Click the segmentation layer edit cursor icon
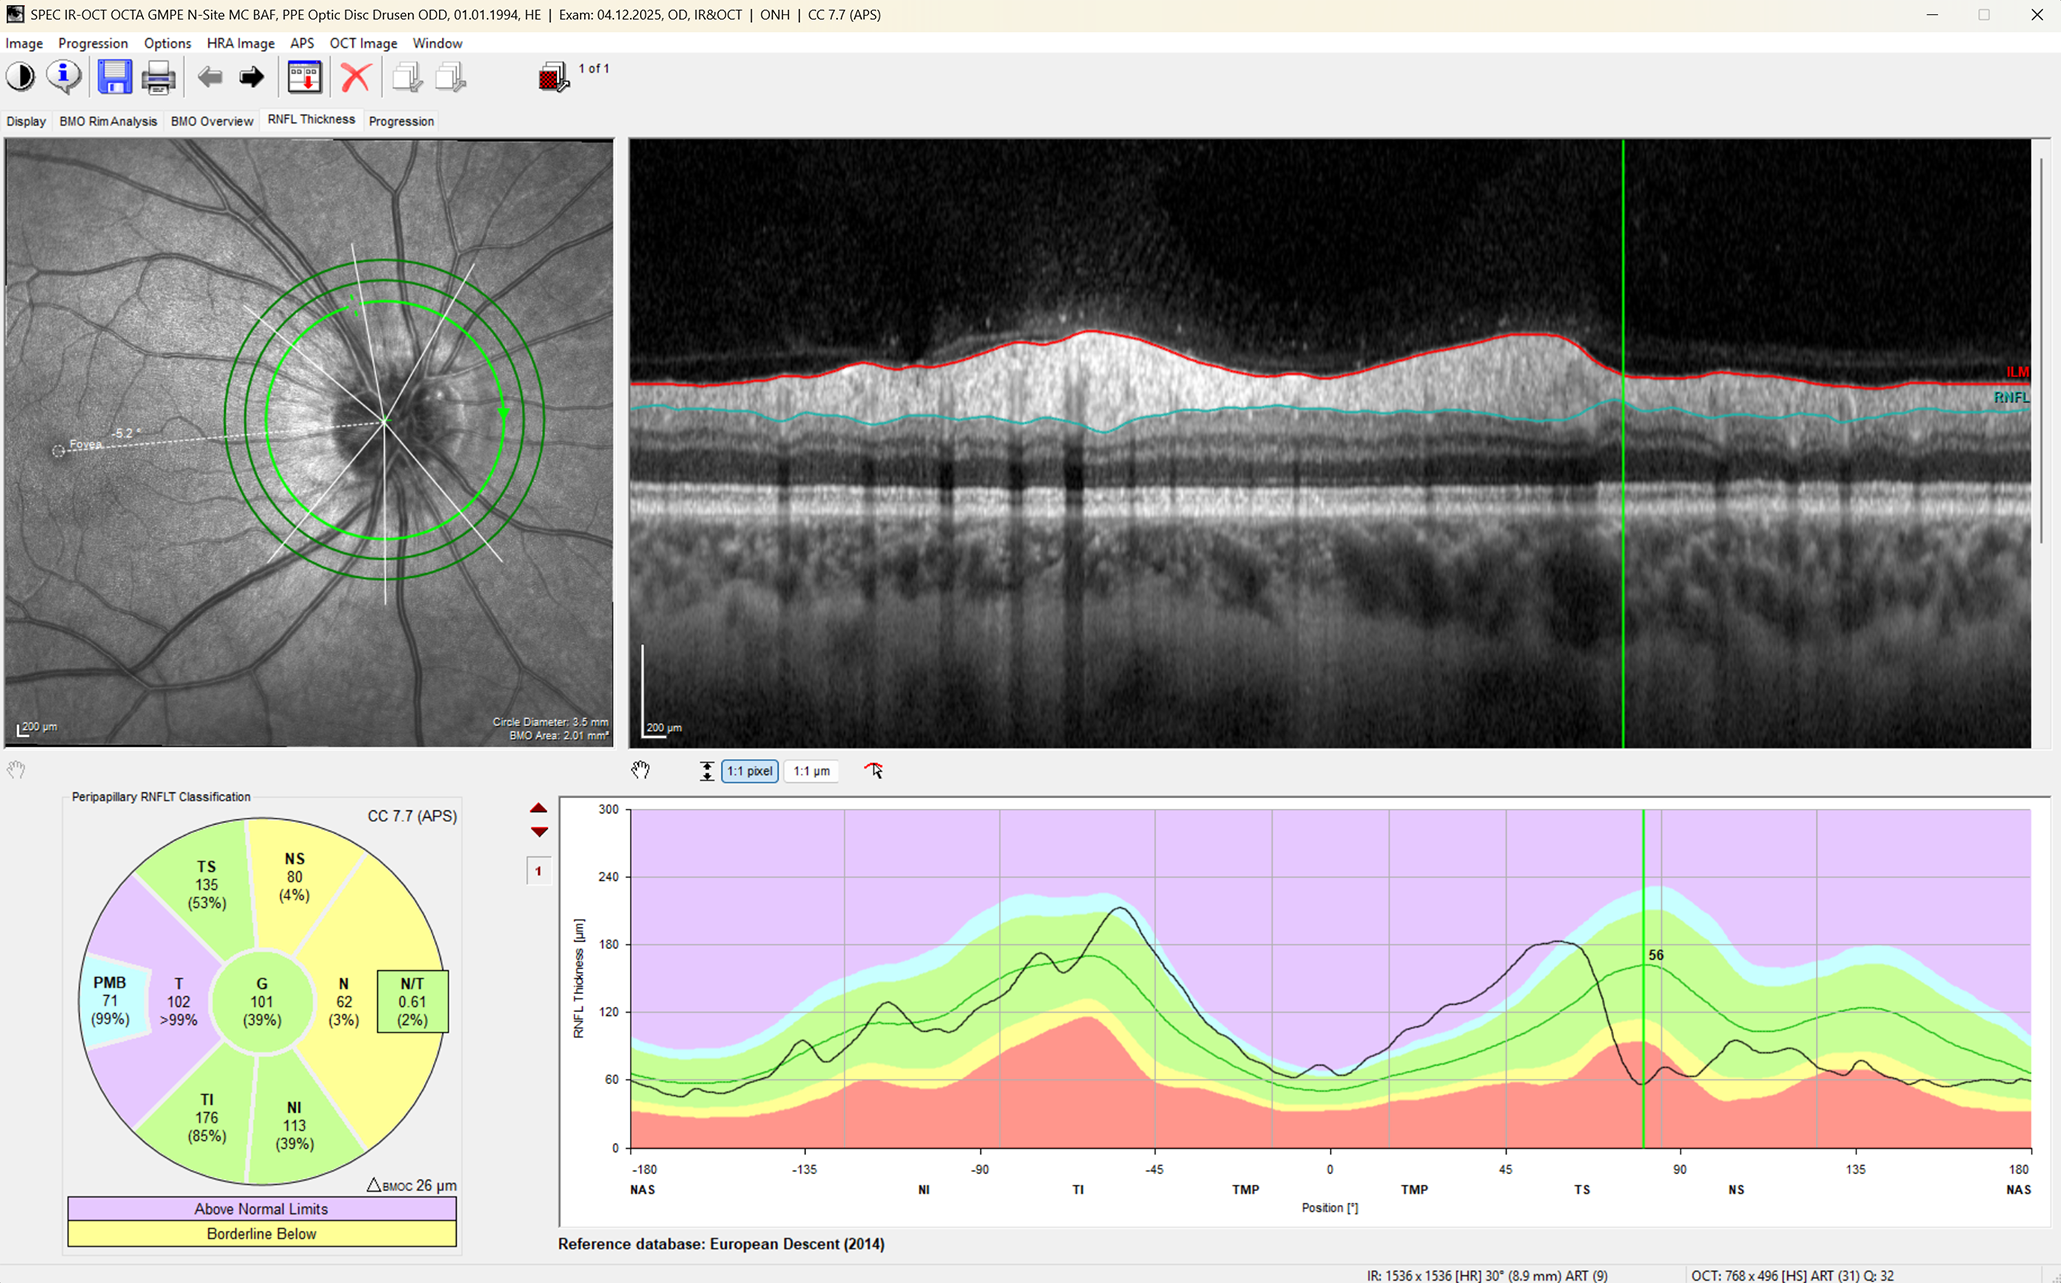The height and width of the screenshot is (1283, 2061). (x=874, y=770)
